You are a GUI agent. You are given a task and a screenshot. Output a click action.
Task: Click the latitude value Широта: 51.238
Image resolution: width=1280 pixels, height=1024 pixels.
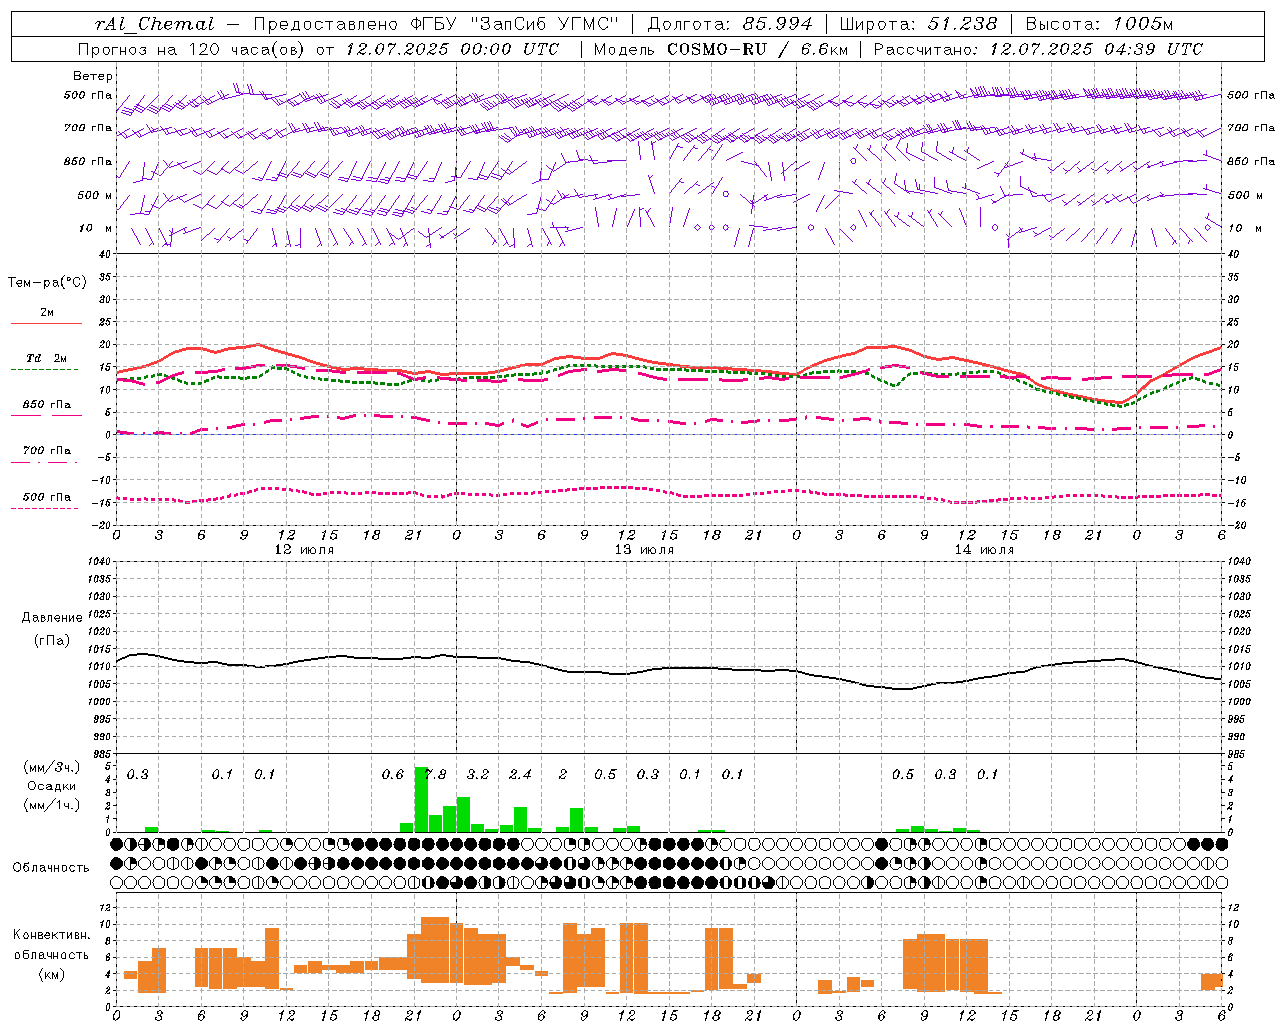[918, 24]
